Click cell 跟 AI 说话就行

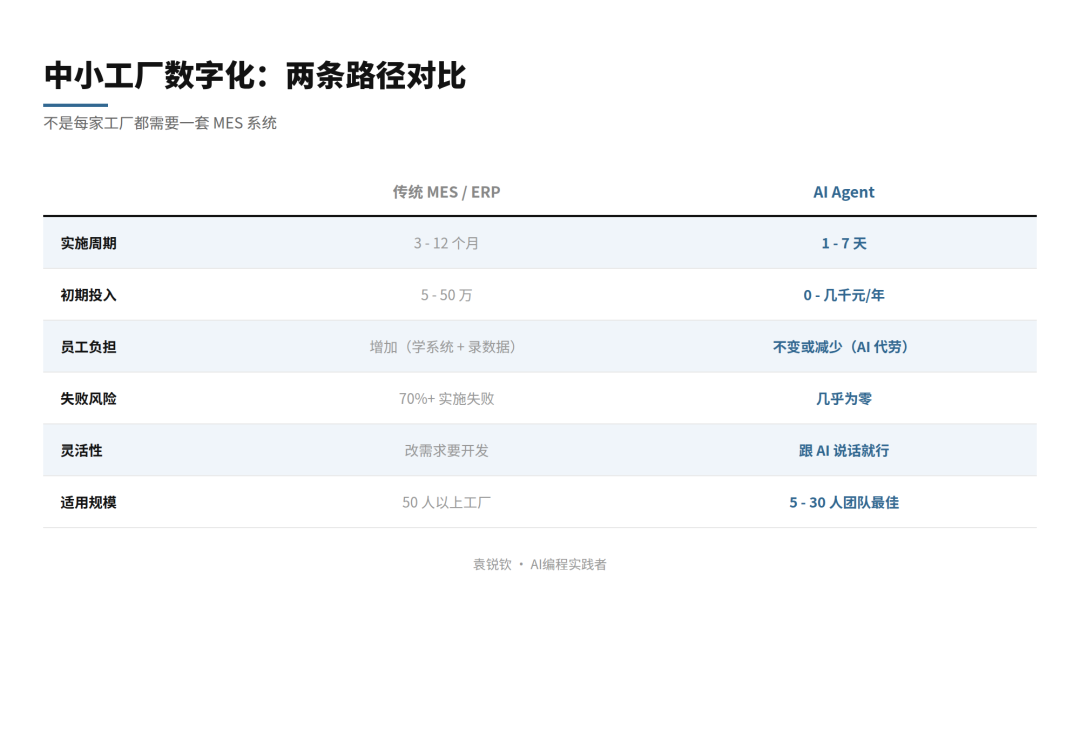(844, 450)
